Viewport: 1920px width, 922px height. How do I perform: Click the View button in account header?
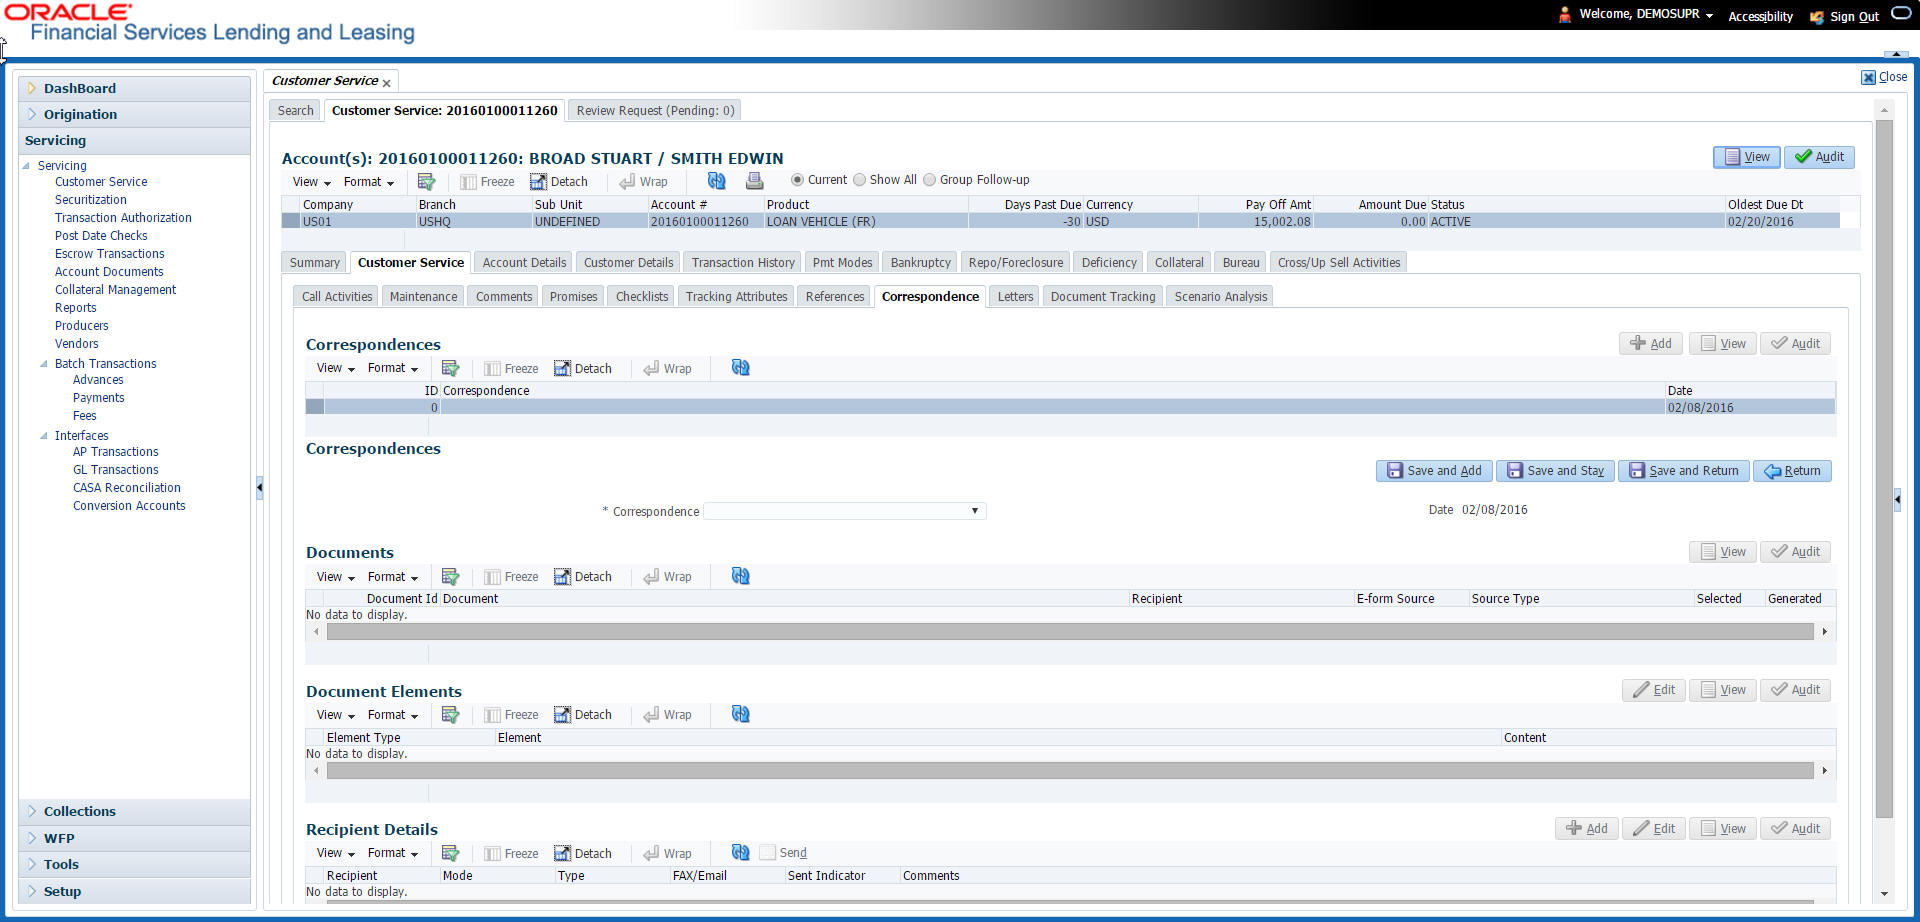point(1747,157)
